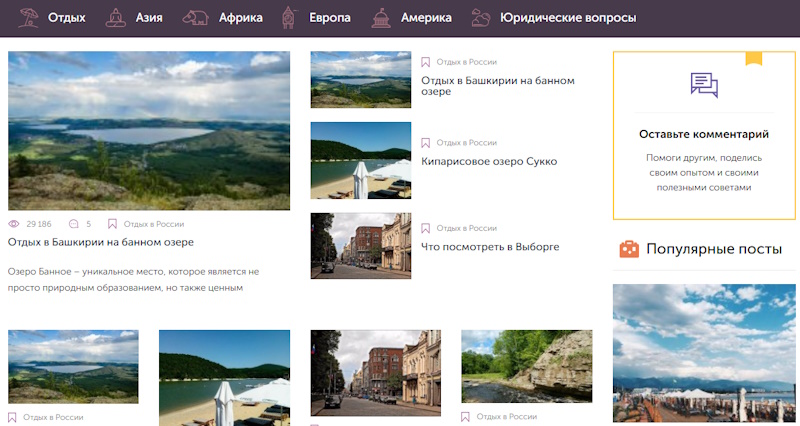The image size is (800, 426).
Task: Open the article Что посмотреть в Выборге
Action: coord(490,247)
